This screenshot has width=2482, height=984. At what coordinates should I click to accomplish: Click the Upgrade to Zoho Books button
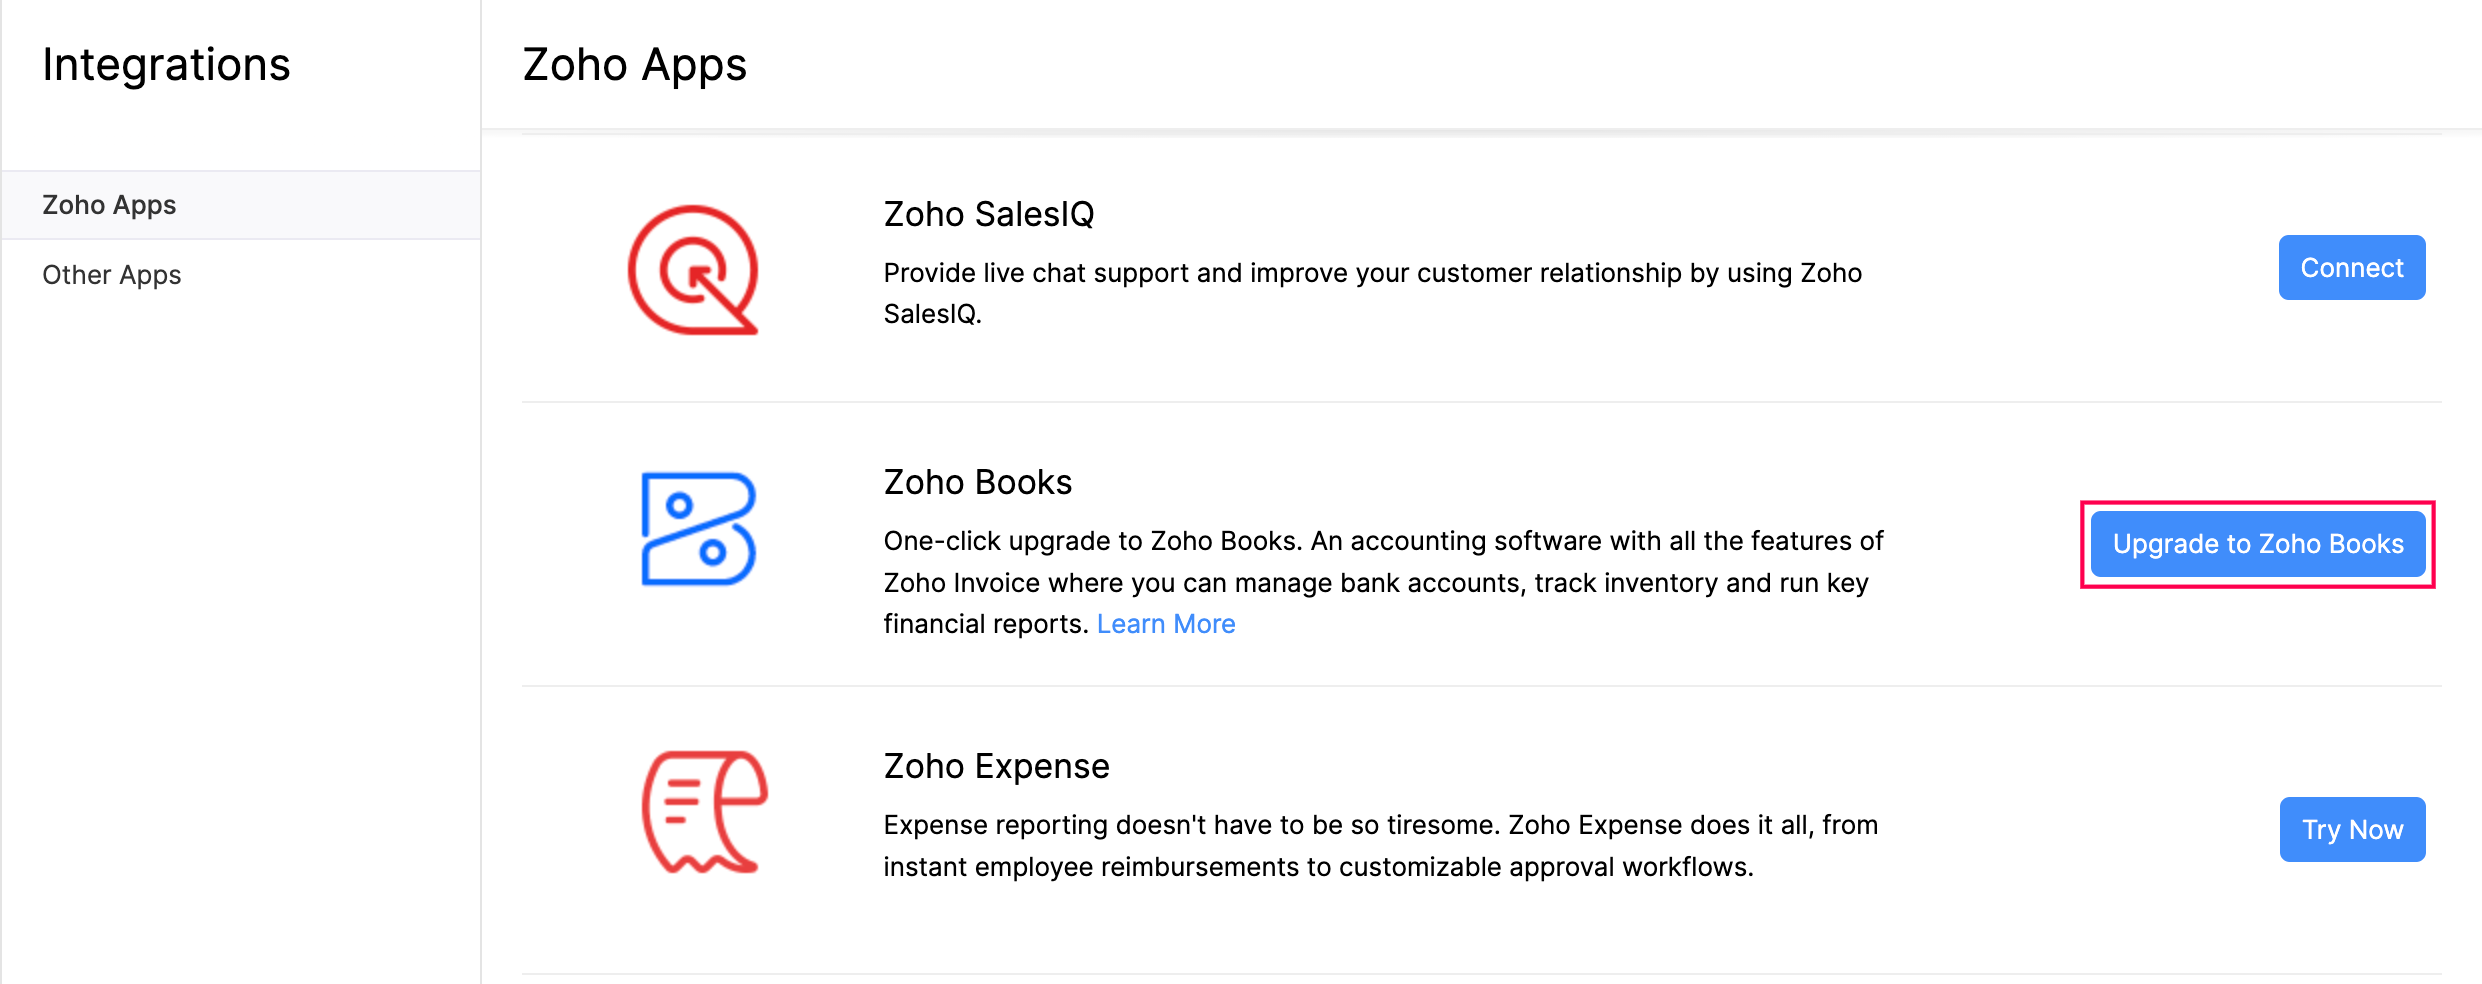click(x=2257, y=544)
